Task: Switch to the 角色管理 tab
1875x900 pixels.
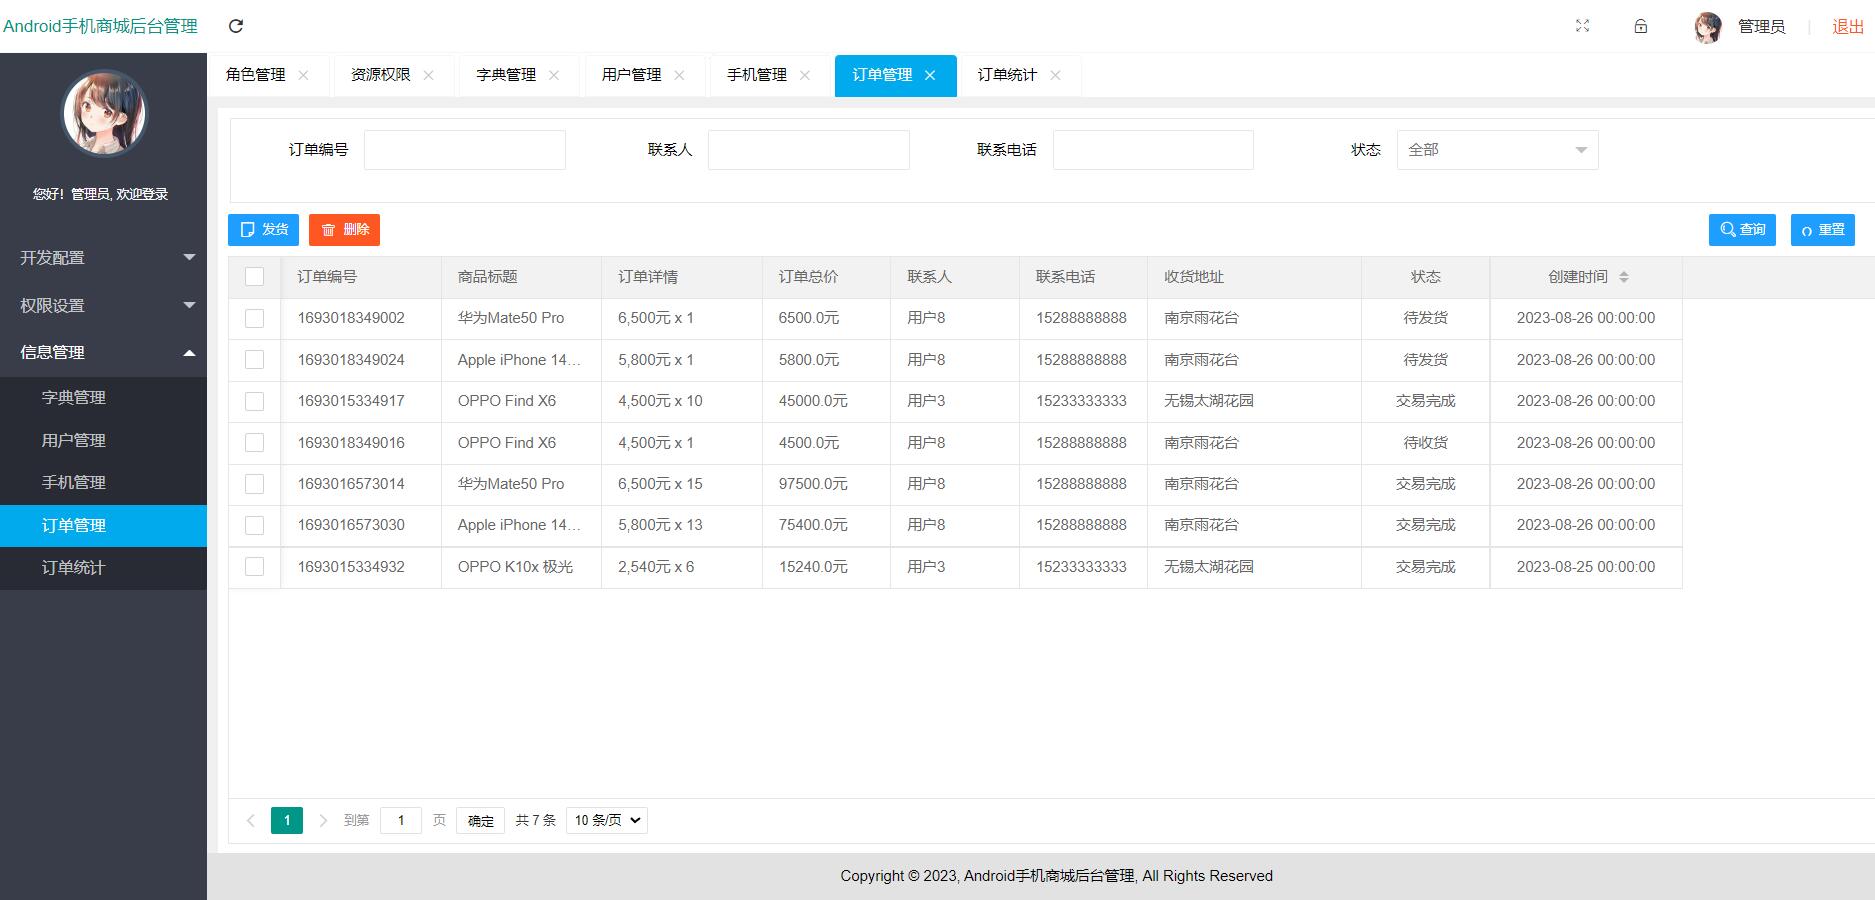Action: pos(256,75)
